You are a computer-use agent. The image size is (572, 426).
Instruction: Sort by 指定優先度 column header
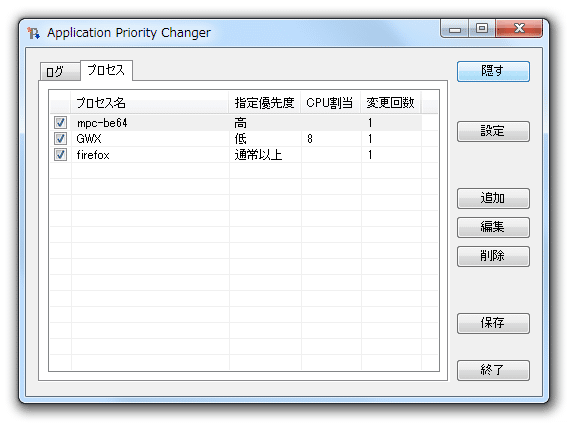[x=265, y=103]
